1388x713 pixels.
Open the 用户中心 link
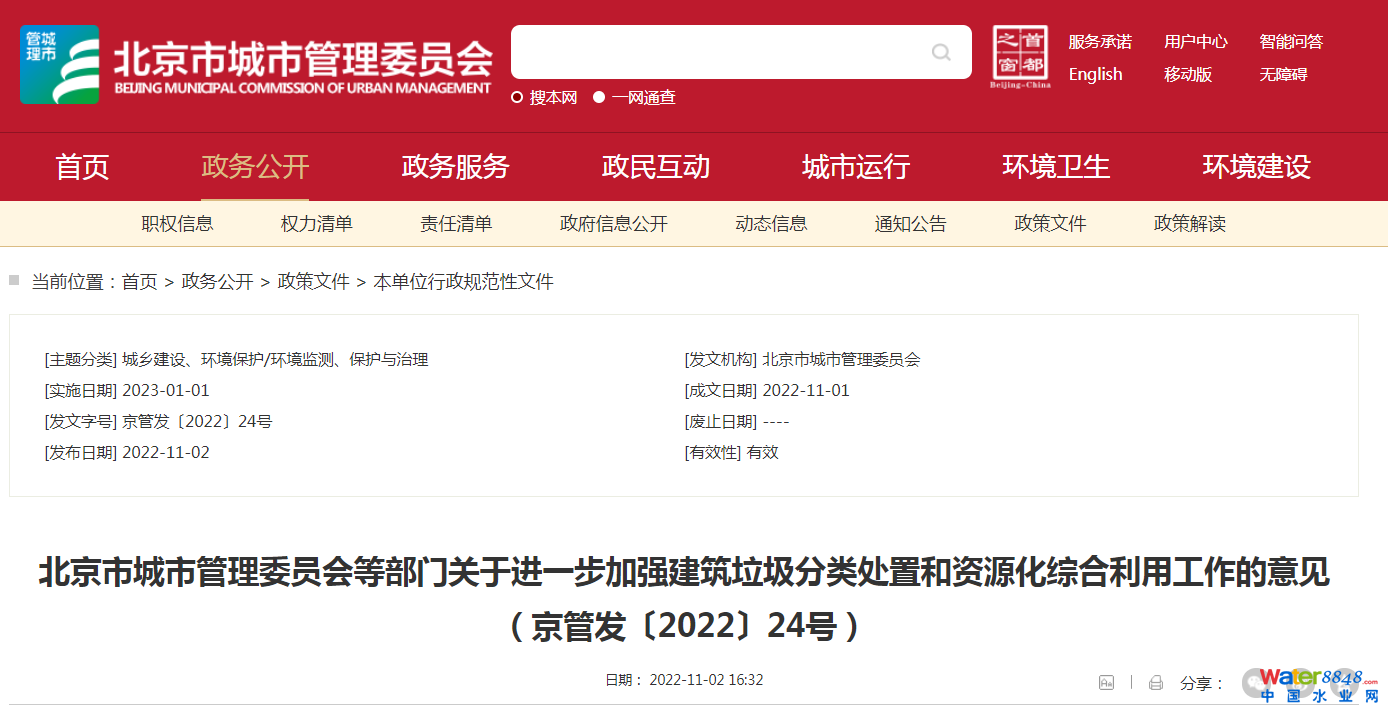point(1195,41)
